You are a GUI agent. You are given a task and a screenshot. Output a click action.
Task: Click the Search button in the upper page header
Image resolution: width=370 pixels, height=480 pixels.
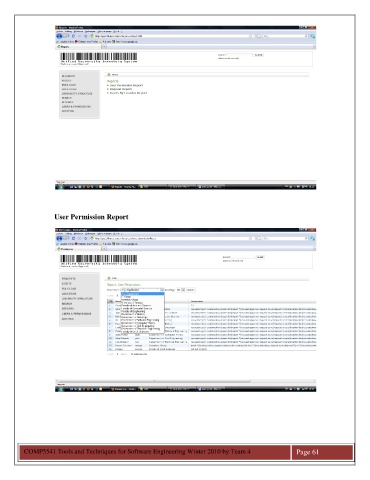[x=258, y=55]
